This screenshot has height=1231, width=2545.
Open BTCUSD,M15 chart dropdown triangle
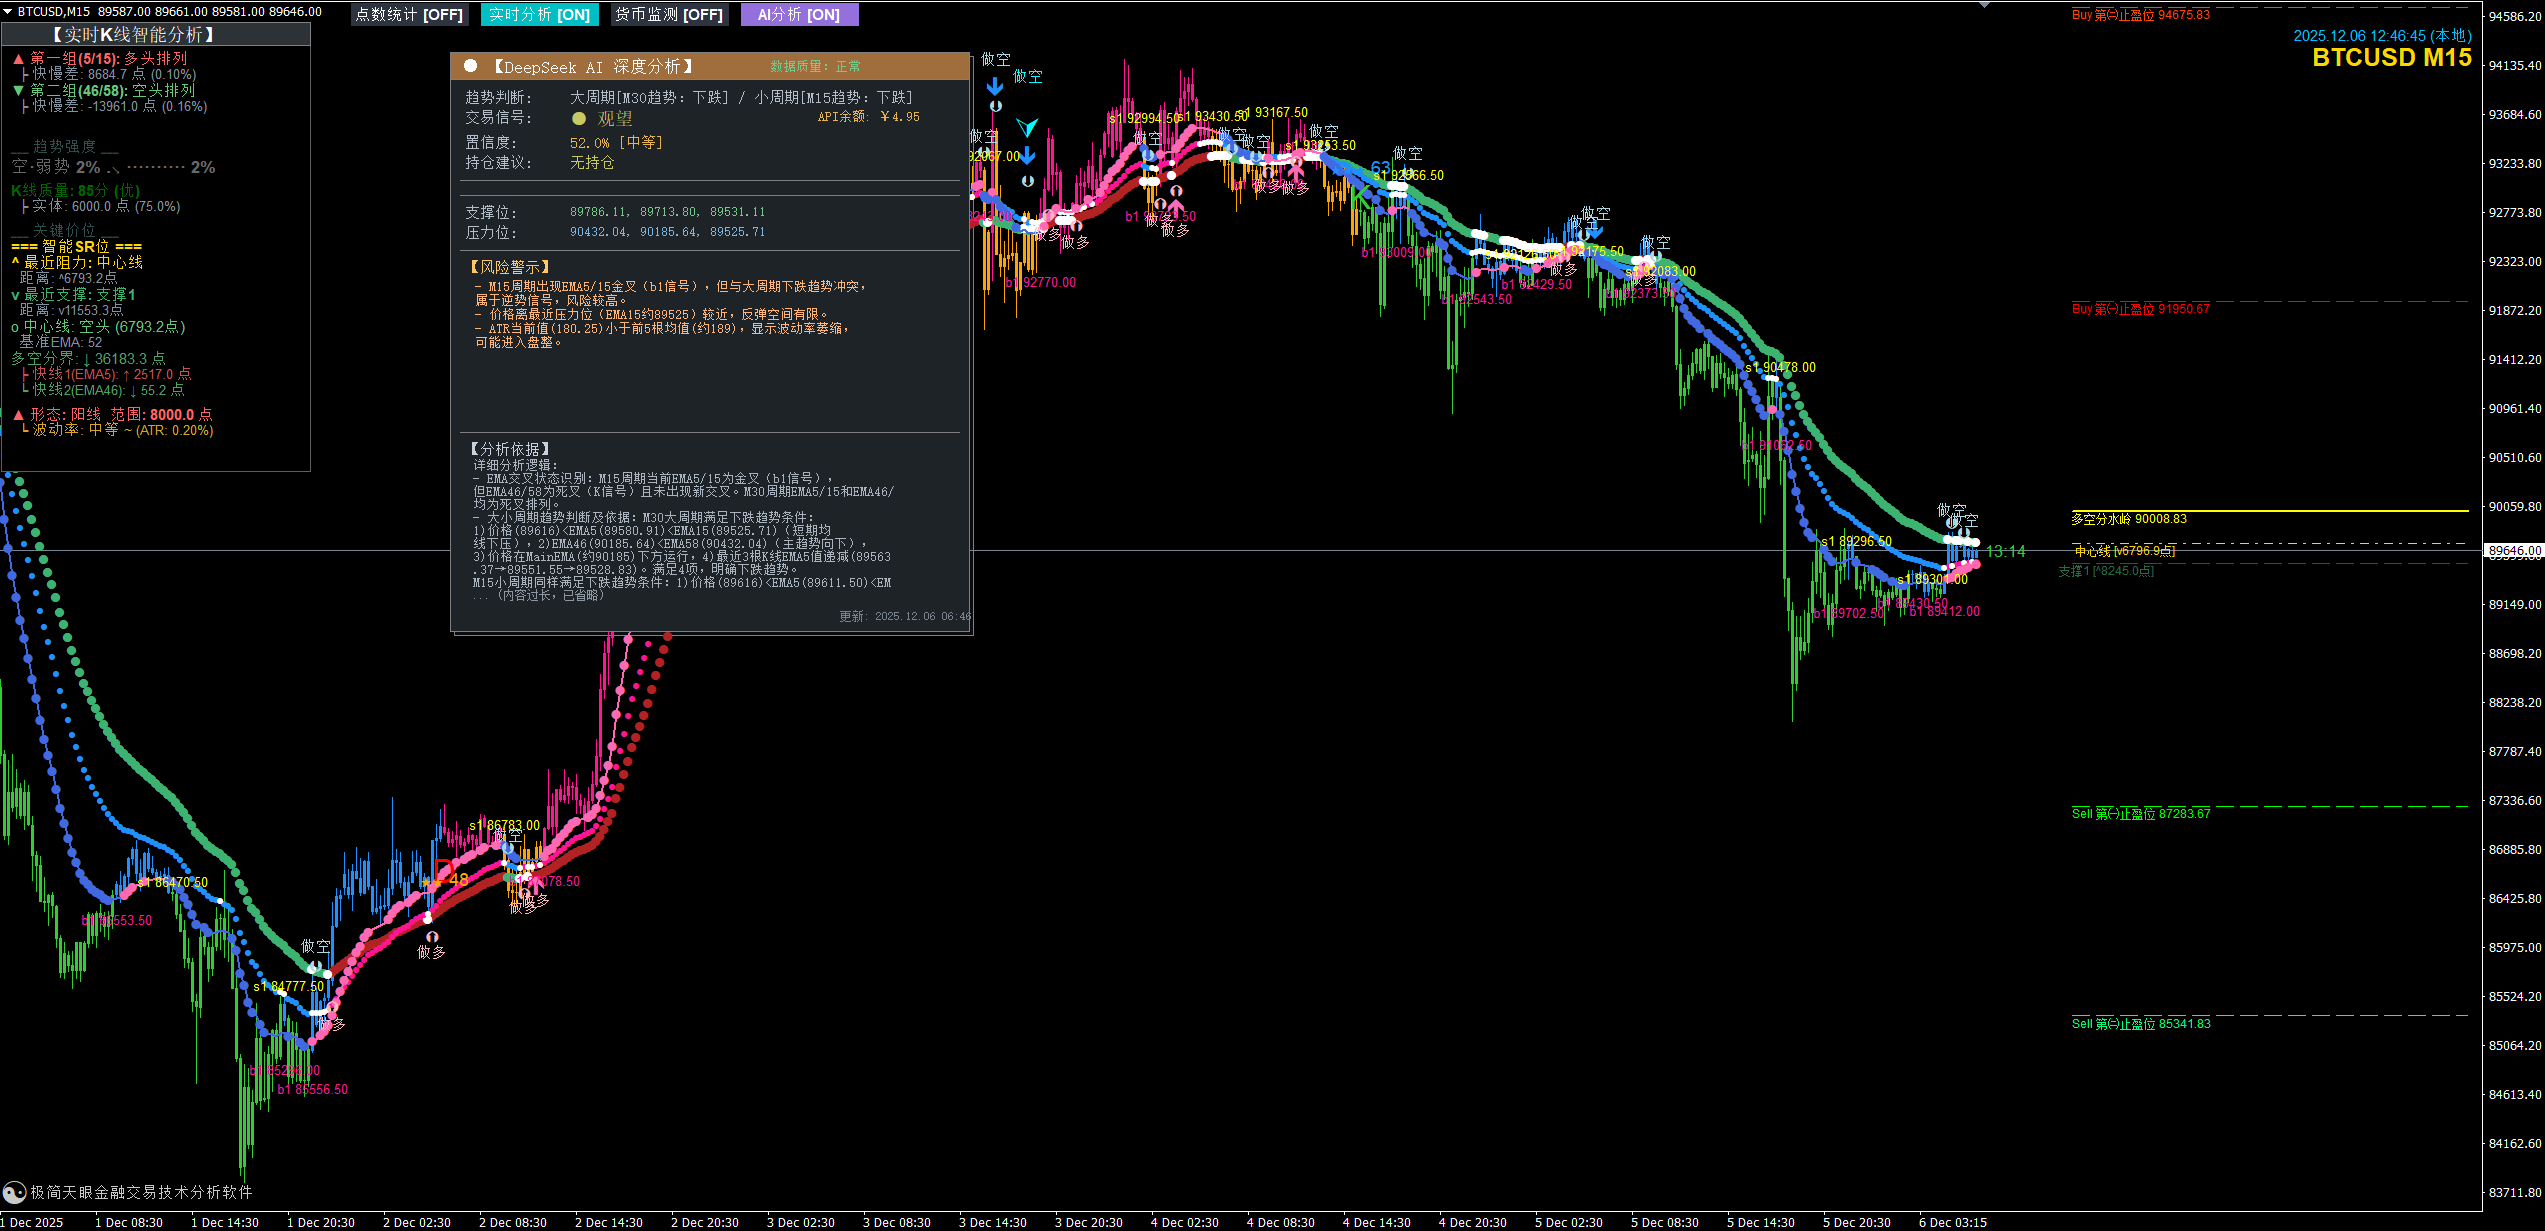tap(8, 12)
